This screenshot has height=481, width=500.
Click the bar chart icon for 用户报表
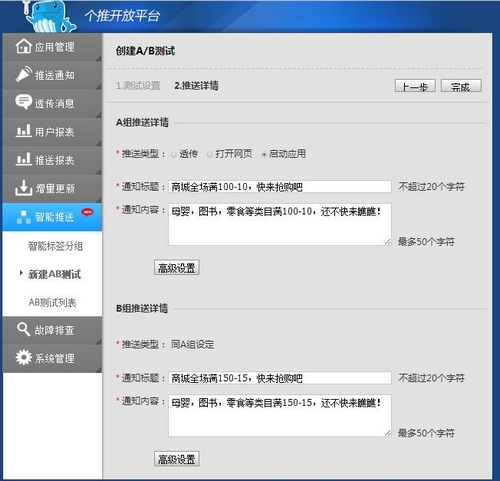point(23,131)
